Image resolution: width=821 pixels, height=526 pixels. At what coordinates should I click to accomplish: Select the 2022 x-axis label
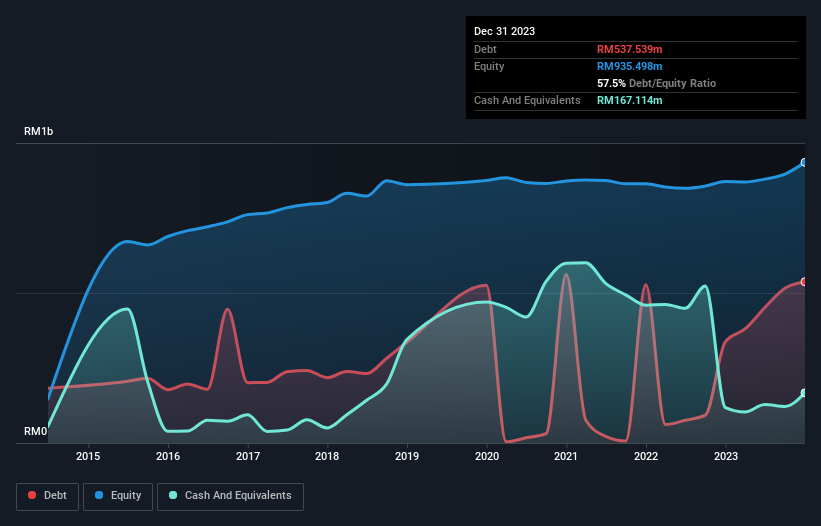(646, 456)
